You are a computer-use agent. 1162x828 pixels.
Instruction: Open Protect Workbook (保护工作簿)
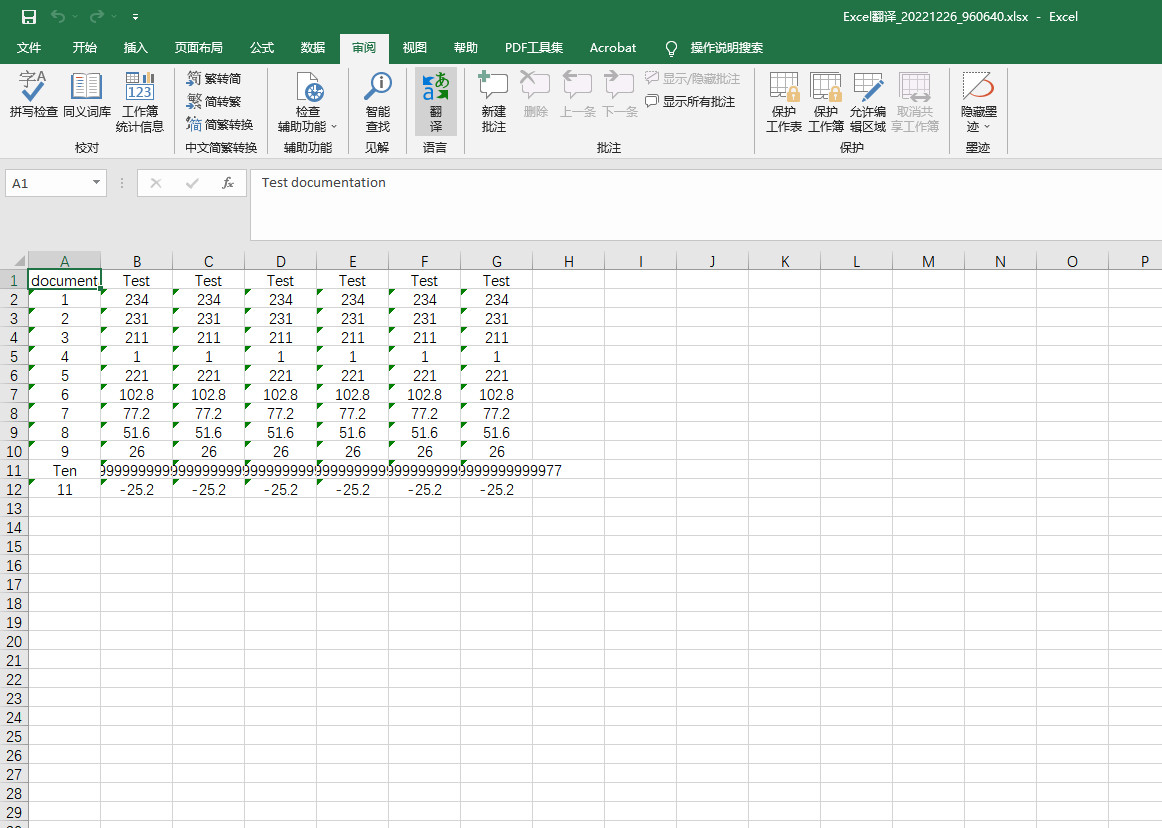coord(826,102)
